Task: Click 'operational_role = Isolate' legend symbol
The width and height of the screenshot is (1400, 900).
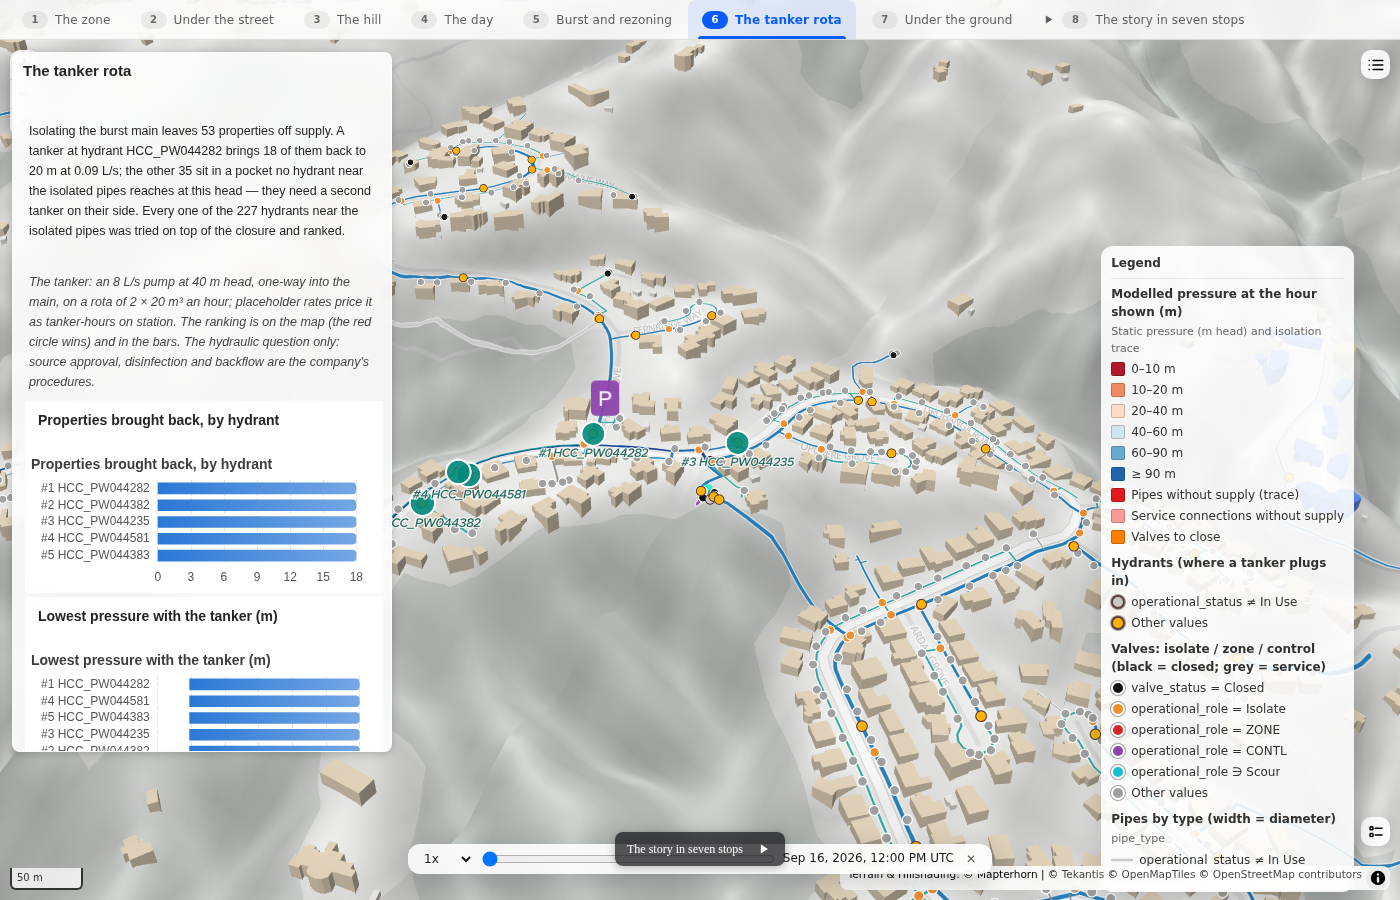Action: click(x=1118, y=709)
